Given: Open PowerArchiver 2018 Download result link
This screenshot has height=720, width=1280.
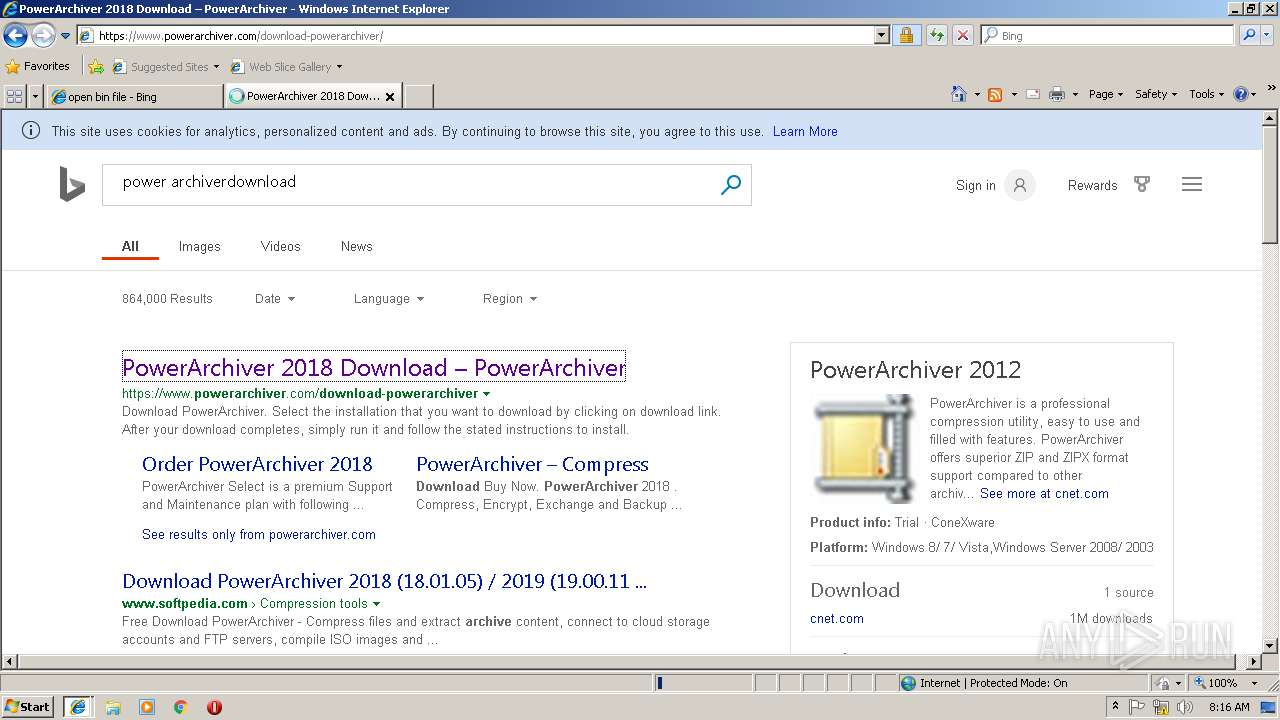Looking at the screenshot, I should 374,367.
